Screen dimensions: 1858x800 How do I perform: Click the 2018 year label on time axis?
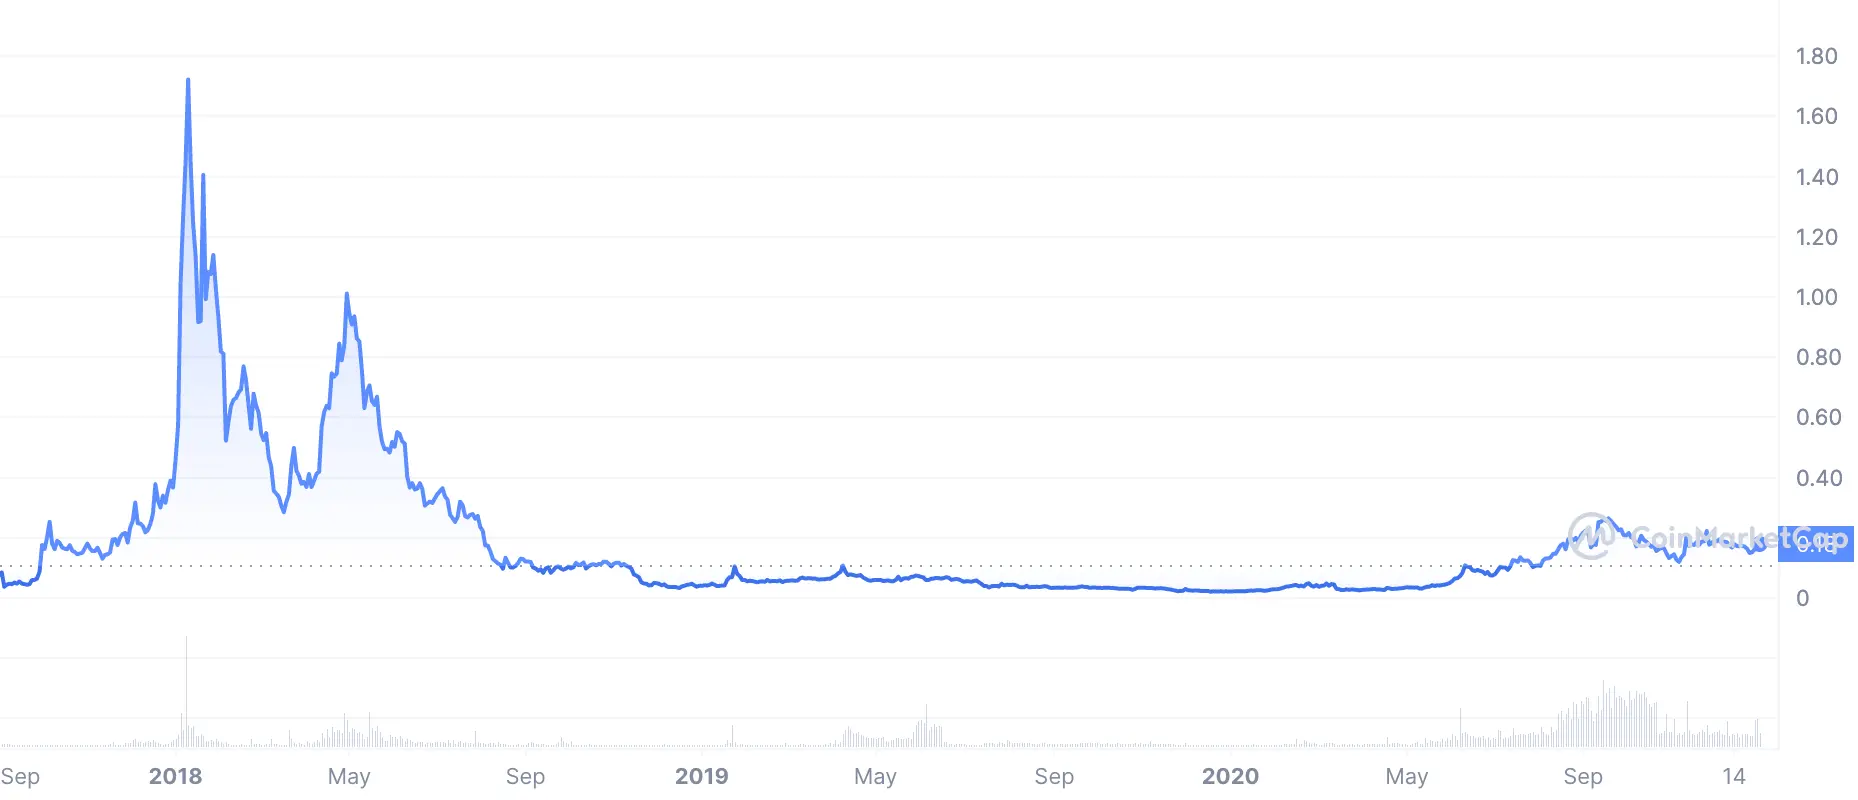coord(175,776)
